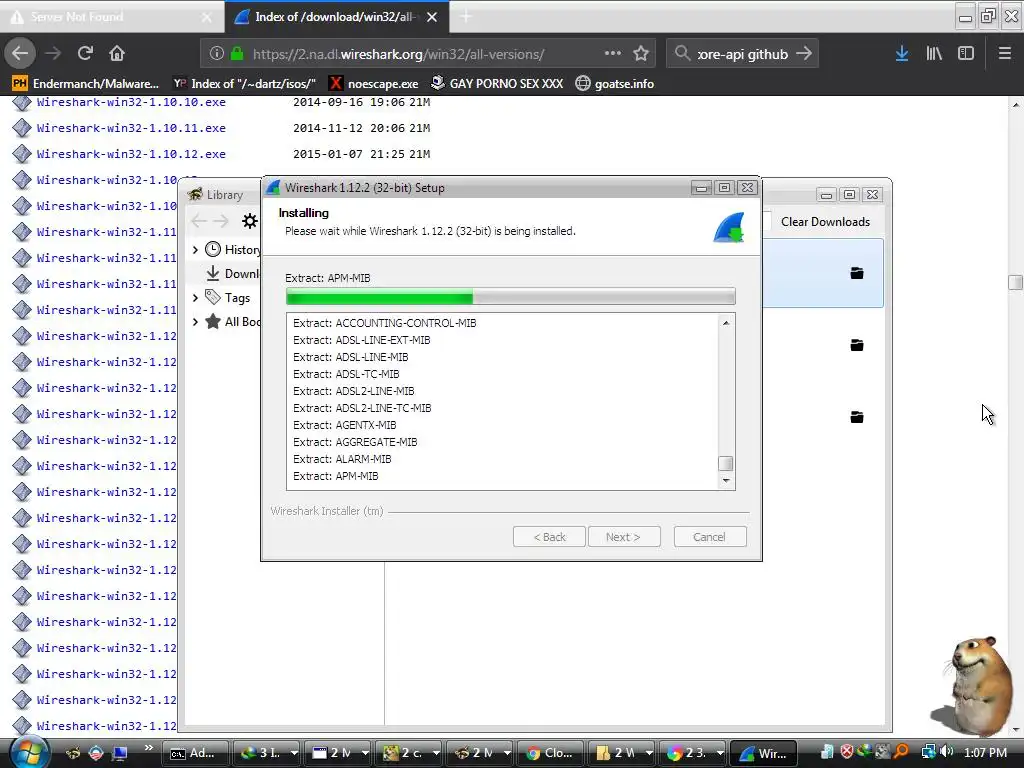Reload the Wireshark downloads page
This screenshot has height=768, width=1024.
85,53
